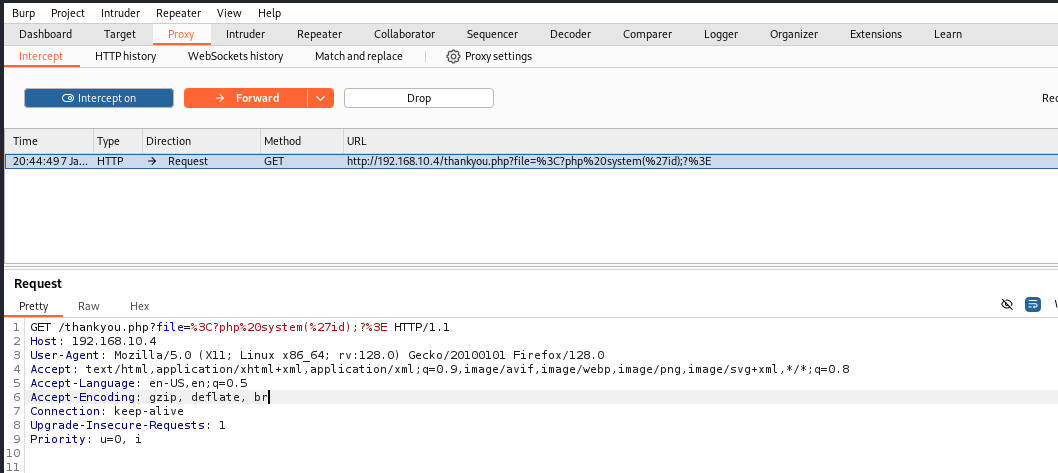Open the Burp menu

[x=24, y=13]
